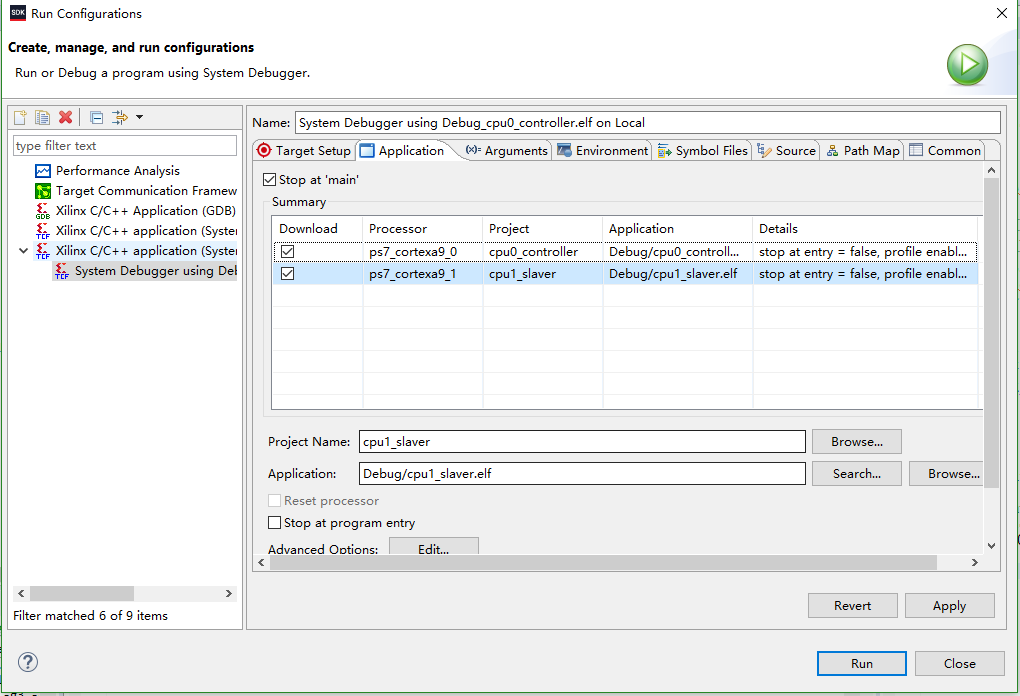Focus the type filter text box
Image resolution: width=1020 pixels, height=696 pixels.
tap(125, 146)
